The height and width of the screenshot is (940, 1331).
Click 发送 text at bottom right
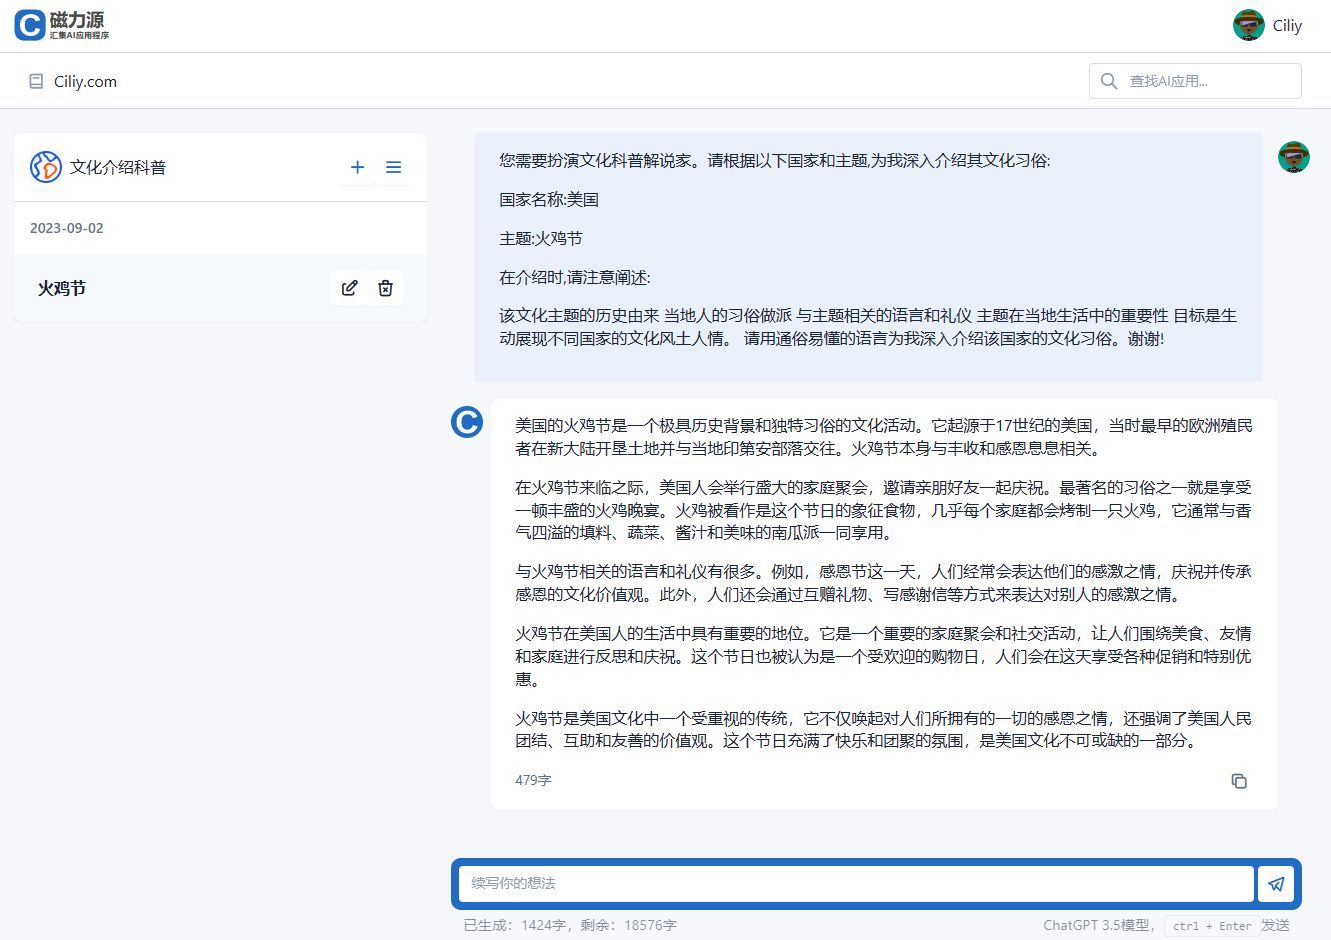[1275, 925]
